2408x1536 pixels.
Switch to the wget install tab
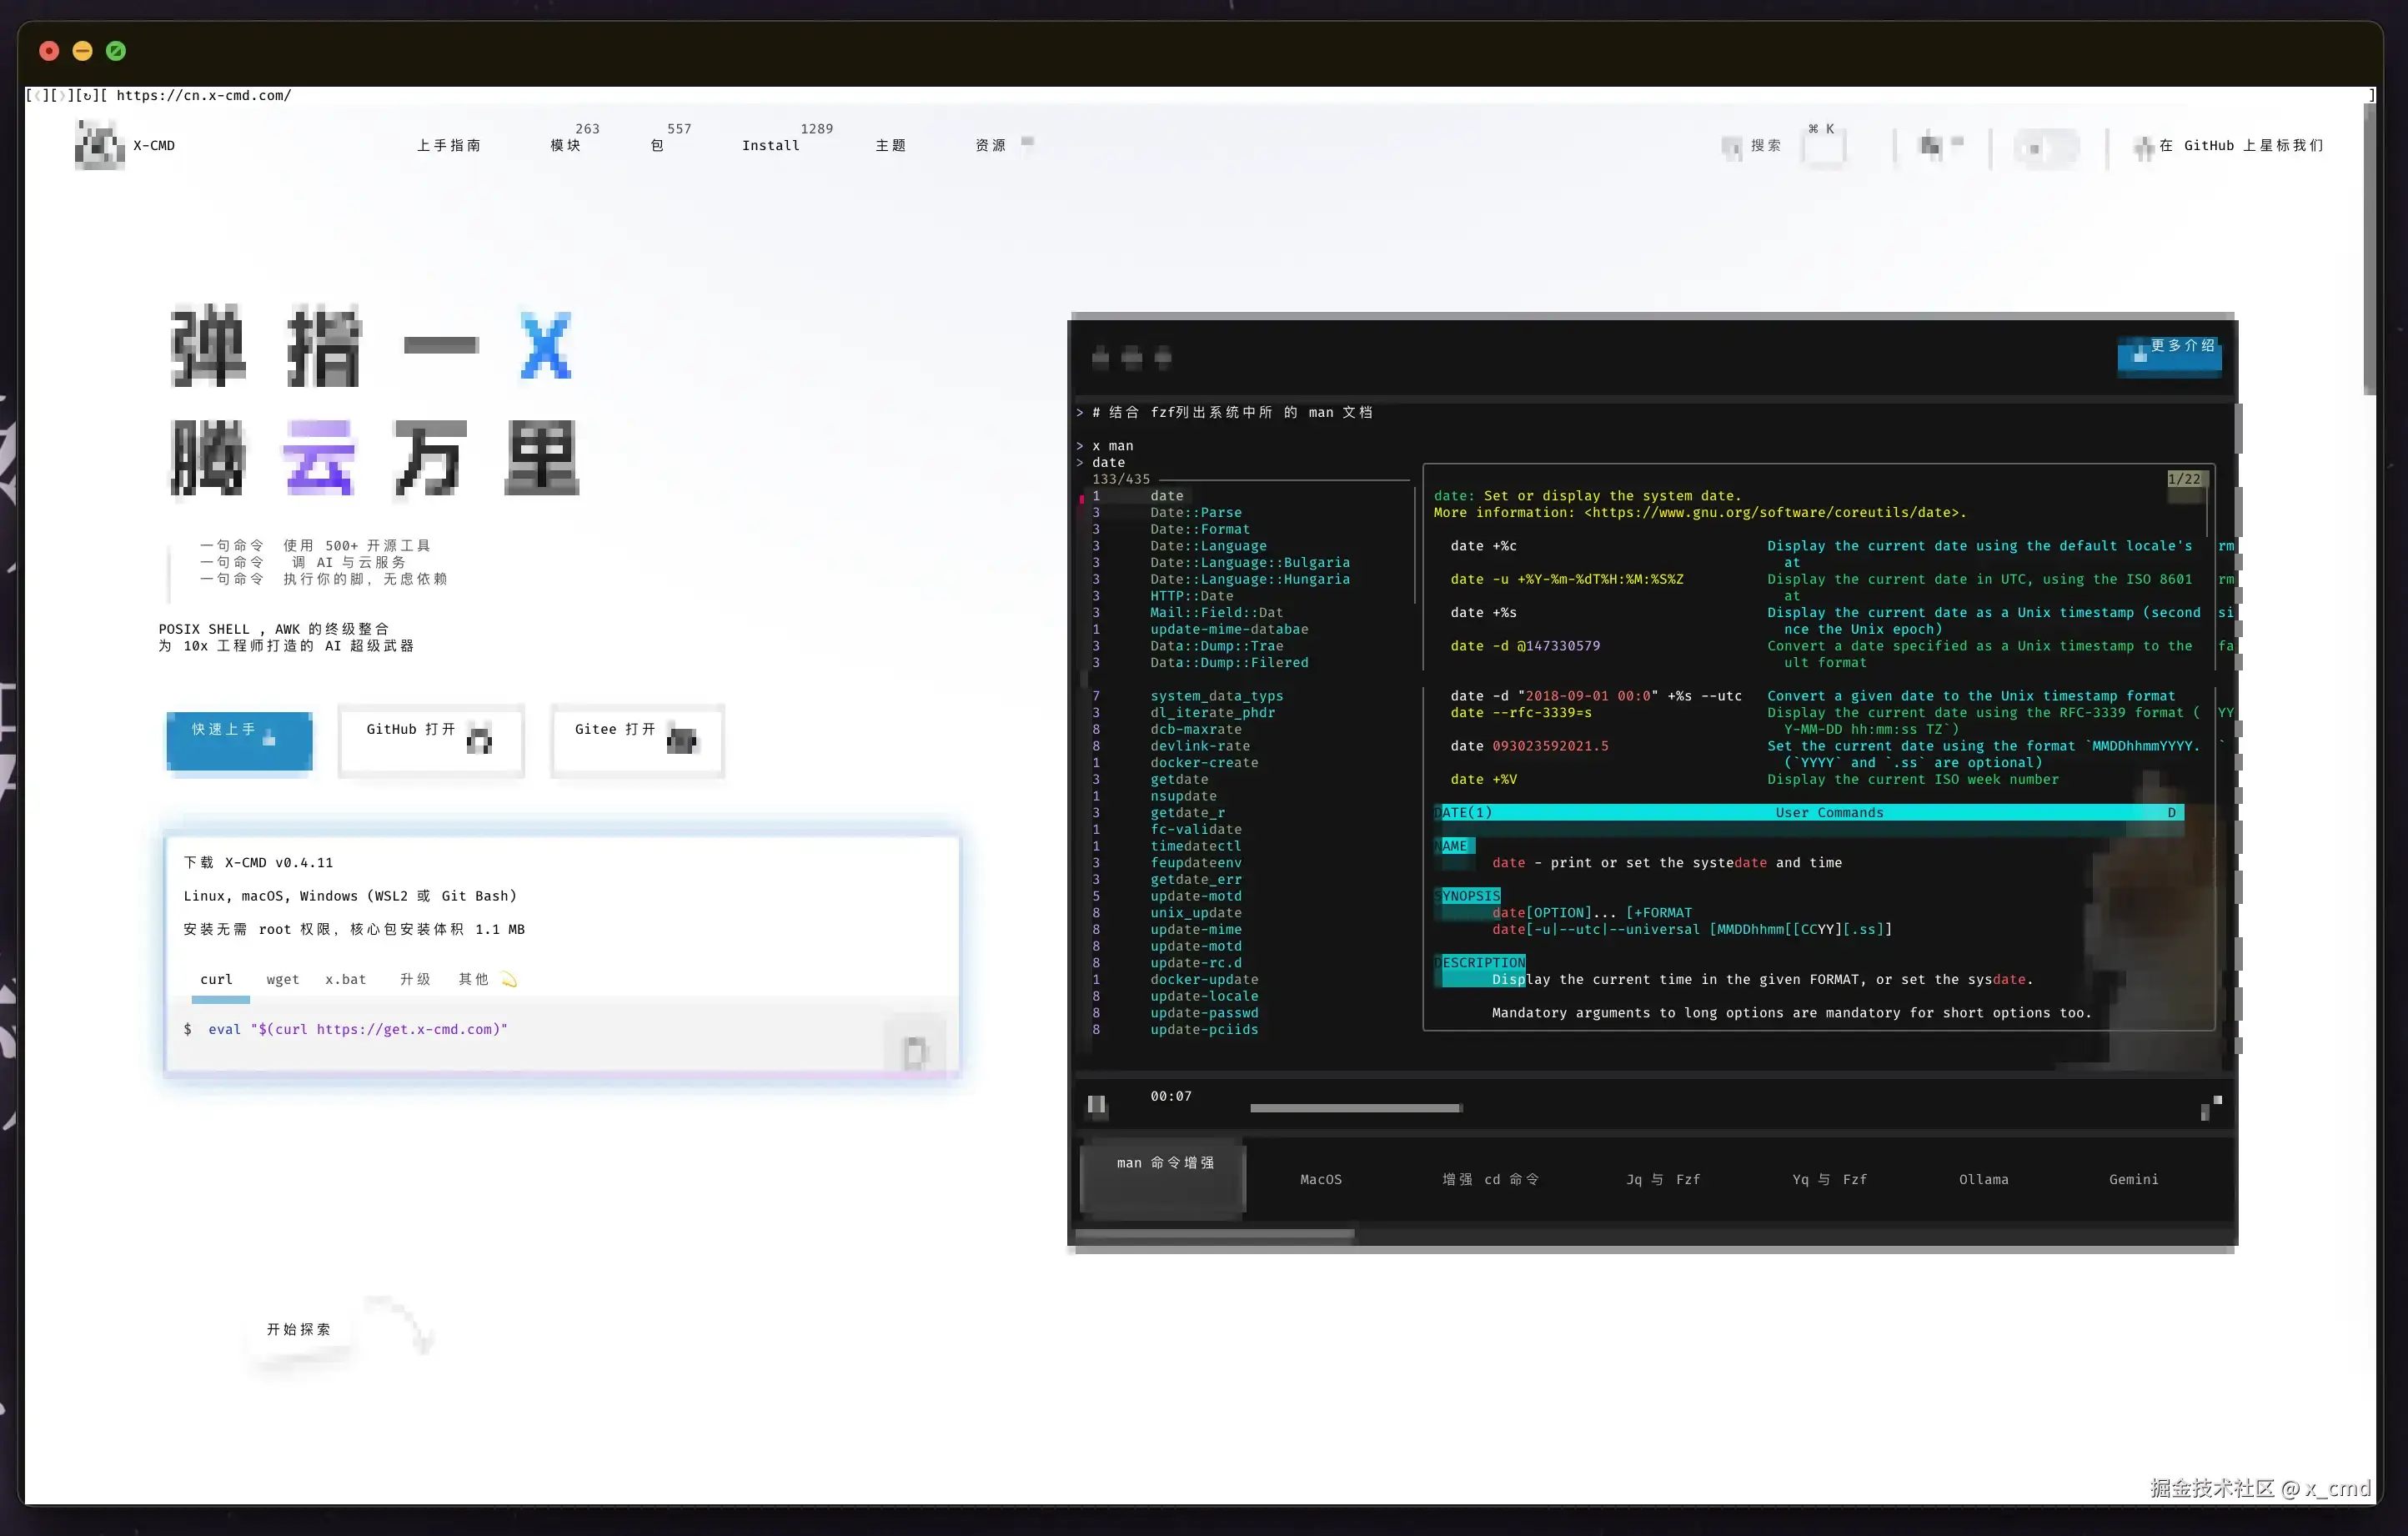[x=282, y=979]
